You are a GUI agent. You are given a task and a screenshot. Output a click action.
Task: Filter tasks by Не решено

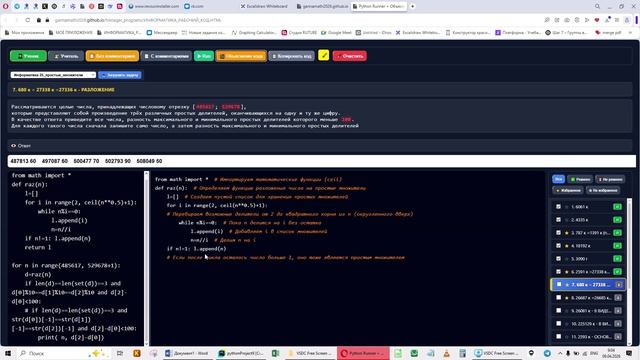pyautogui.click(x=610, y=179)
